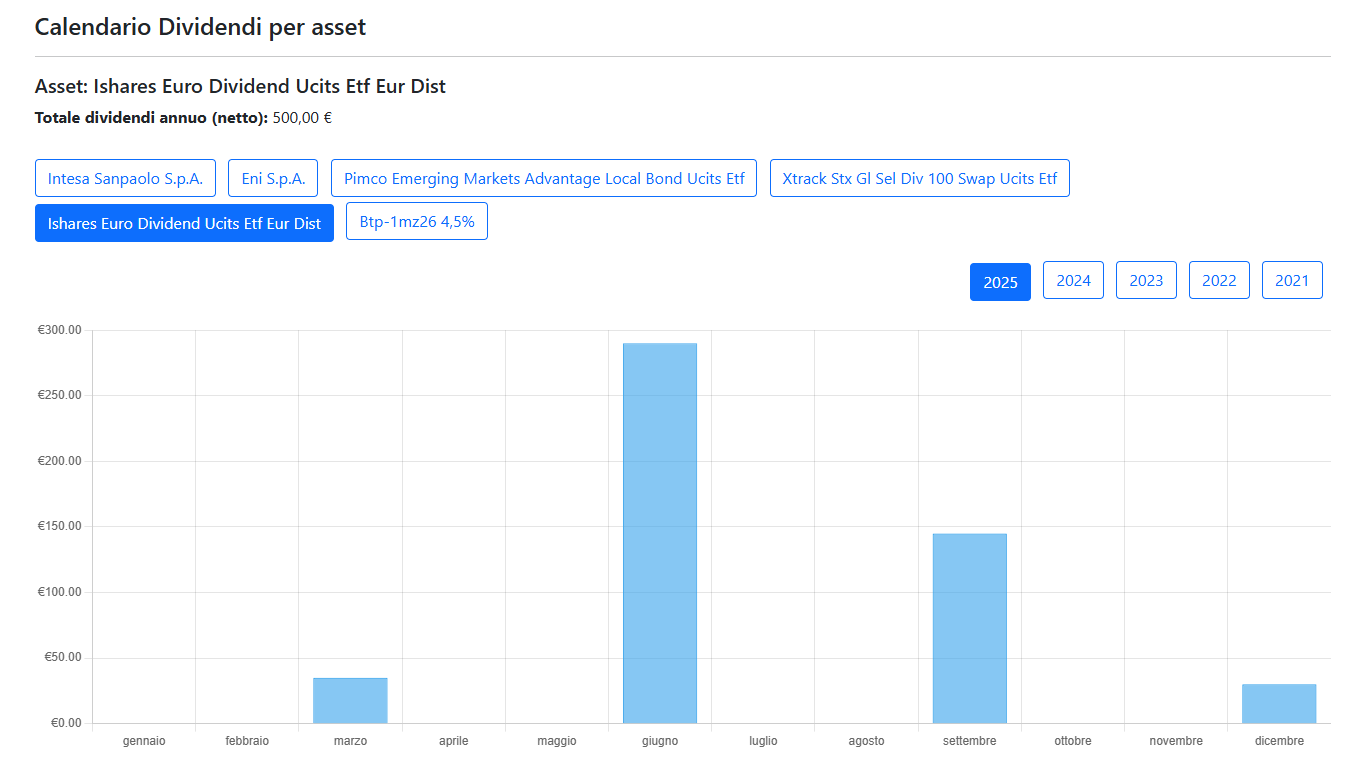Show dividends for year 2023
This screenshot has height=767, width=1362.
pos(1146,280)
